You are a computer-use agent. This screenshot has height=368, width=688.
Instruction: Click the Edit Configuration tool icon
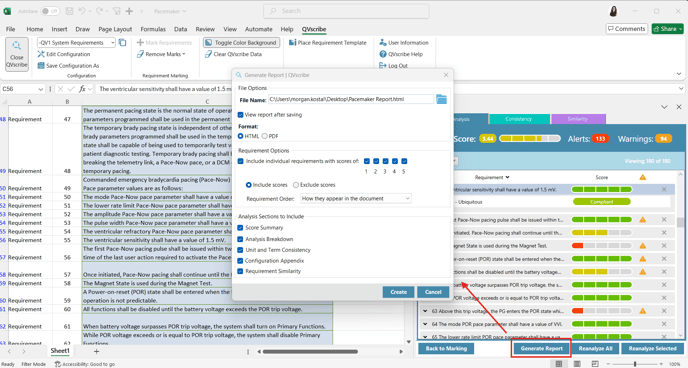(41, 54)
